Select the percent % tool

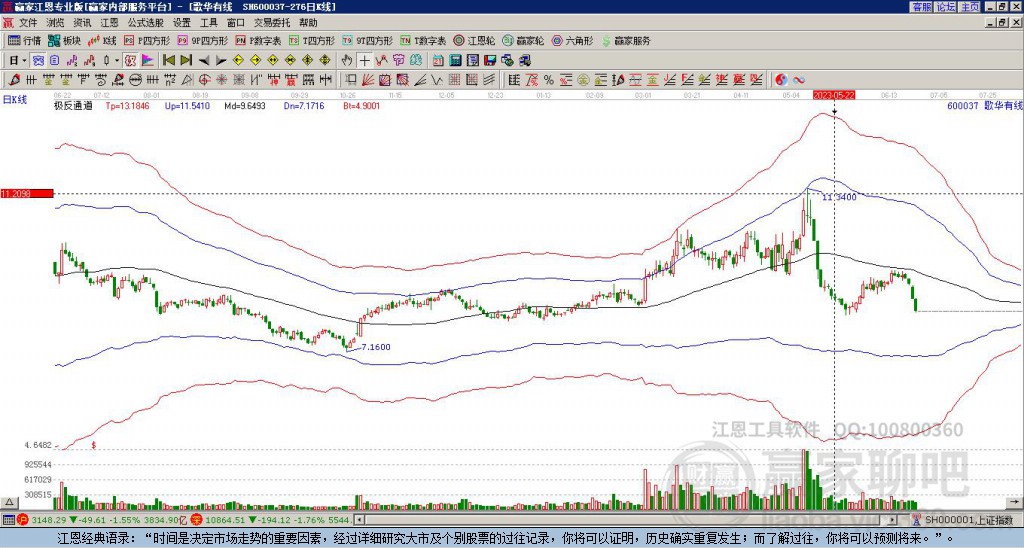coord(549,80)
